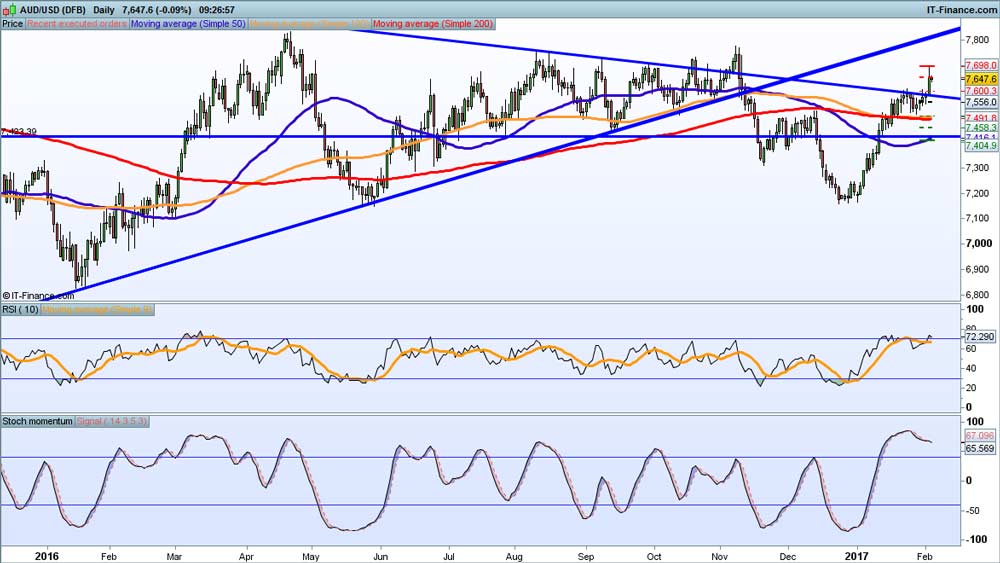Open the IT-Finance.com link at top right
The height and width of the screenshot is (563, 1000).
tap(962, 10)
